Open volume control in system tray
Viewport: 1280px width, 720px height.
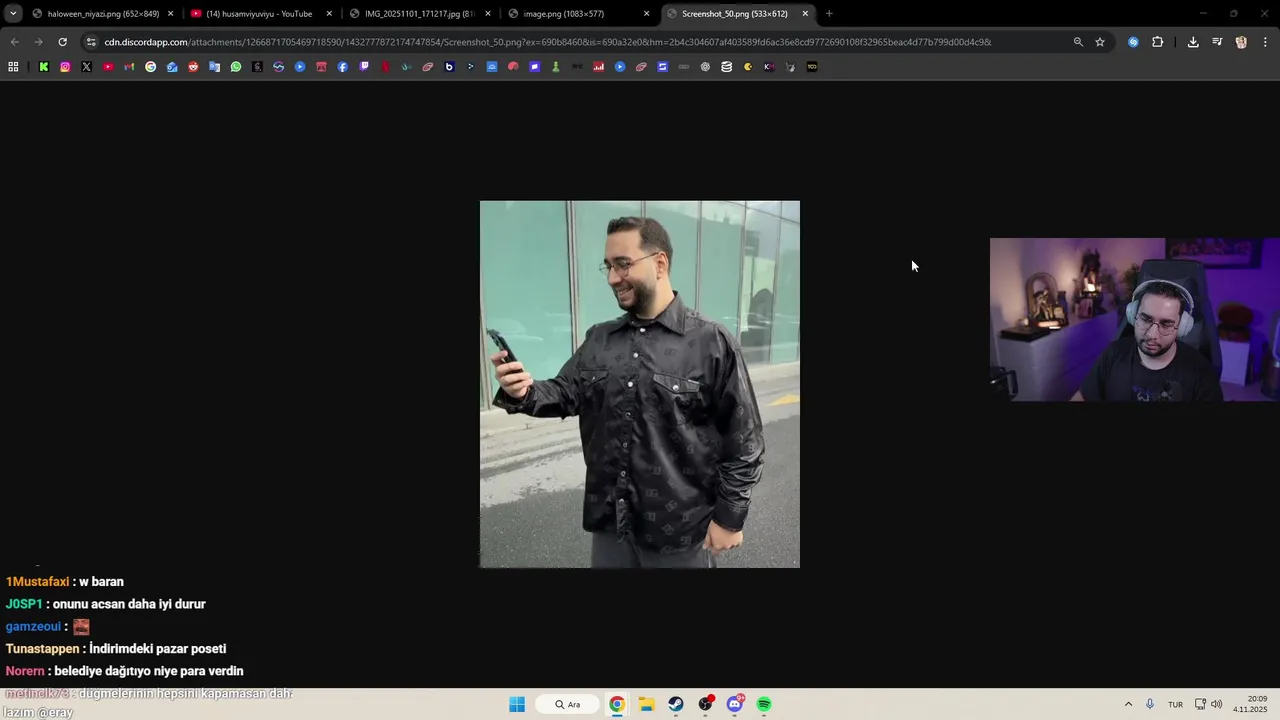[1217, 704]
